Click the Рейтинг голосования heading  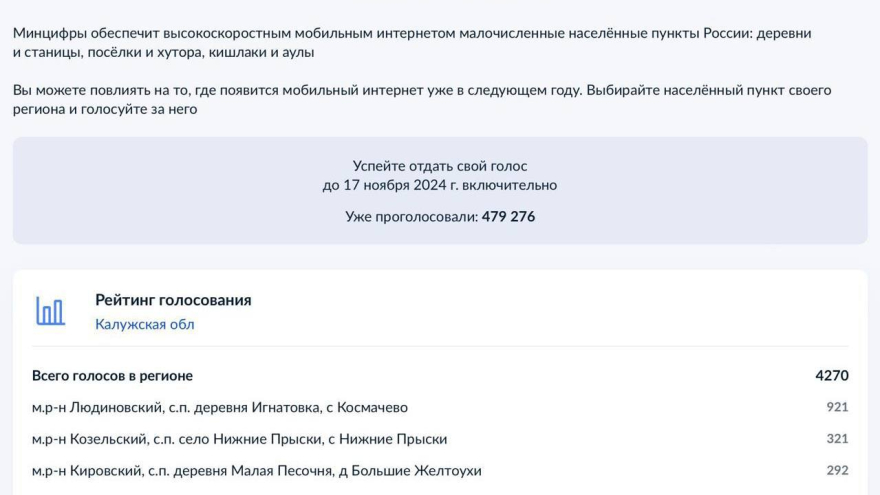[x=173, y=300]
